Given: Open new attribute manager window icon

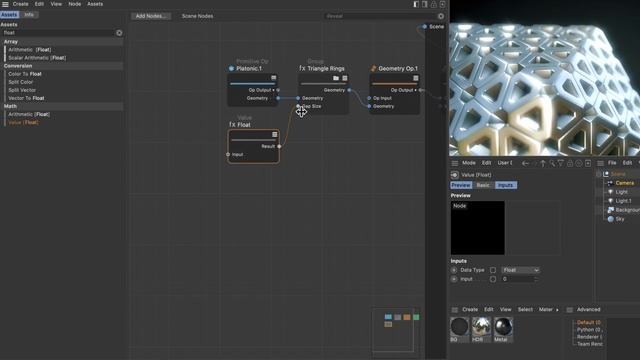Looking at the screenshot, I should coord(588,163).
